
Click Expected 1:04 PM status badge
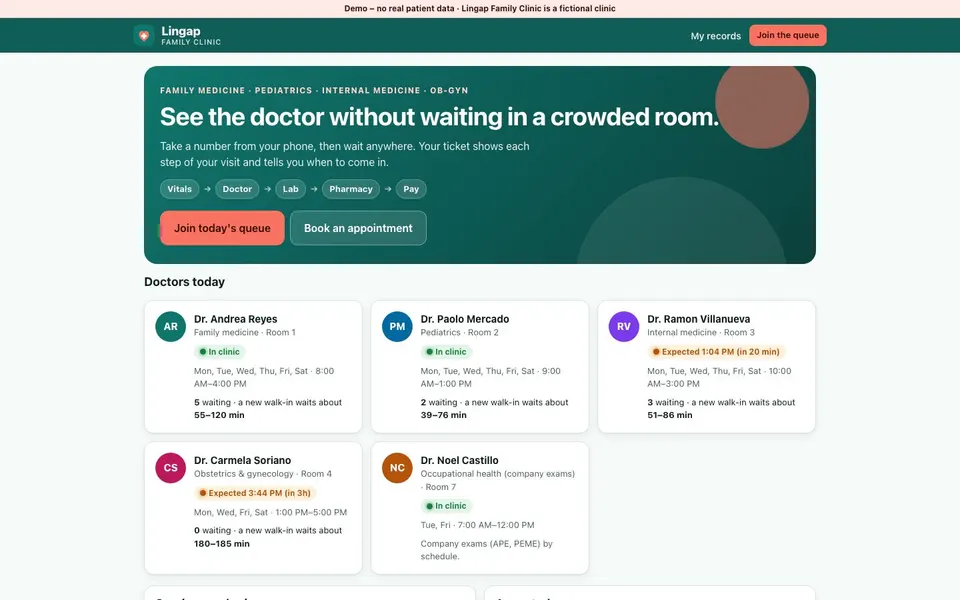[716, 351]
